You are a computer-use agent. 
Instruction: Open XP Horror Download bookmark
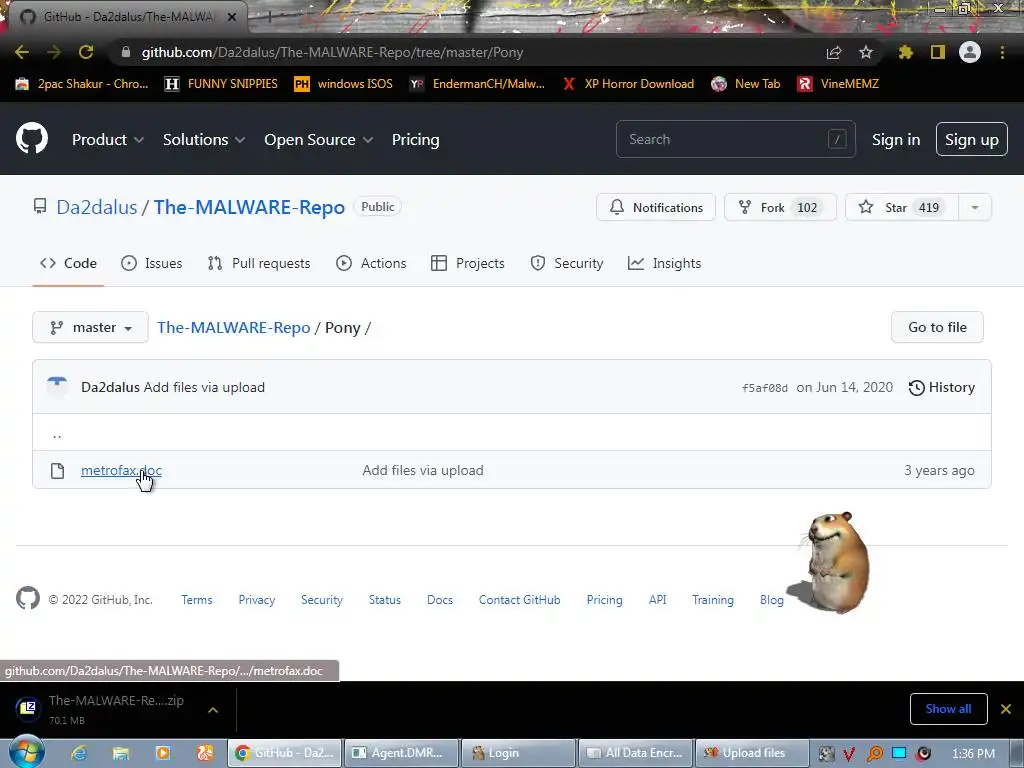click(628, 84)
